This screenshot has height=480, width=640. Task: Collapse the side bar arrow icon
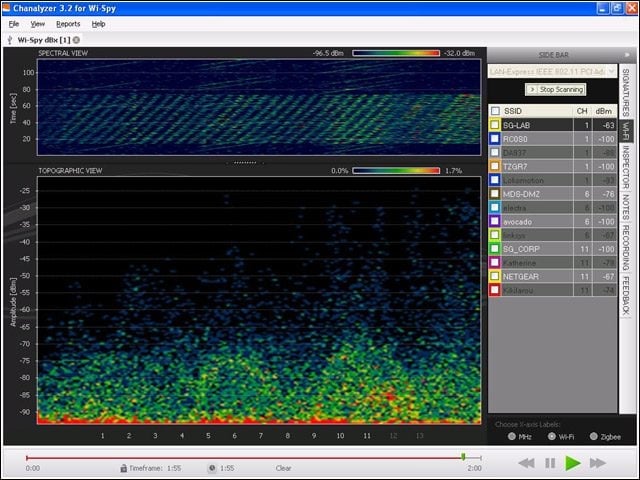tap(627, 54)
